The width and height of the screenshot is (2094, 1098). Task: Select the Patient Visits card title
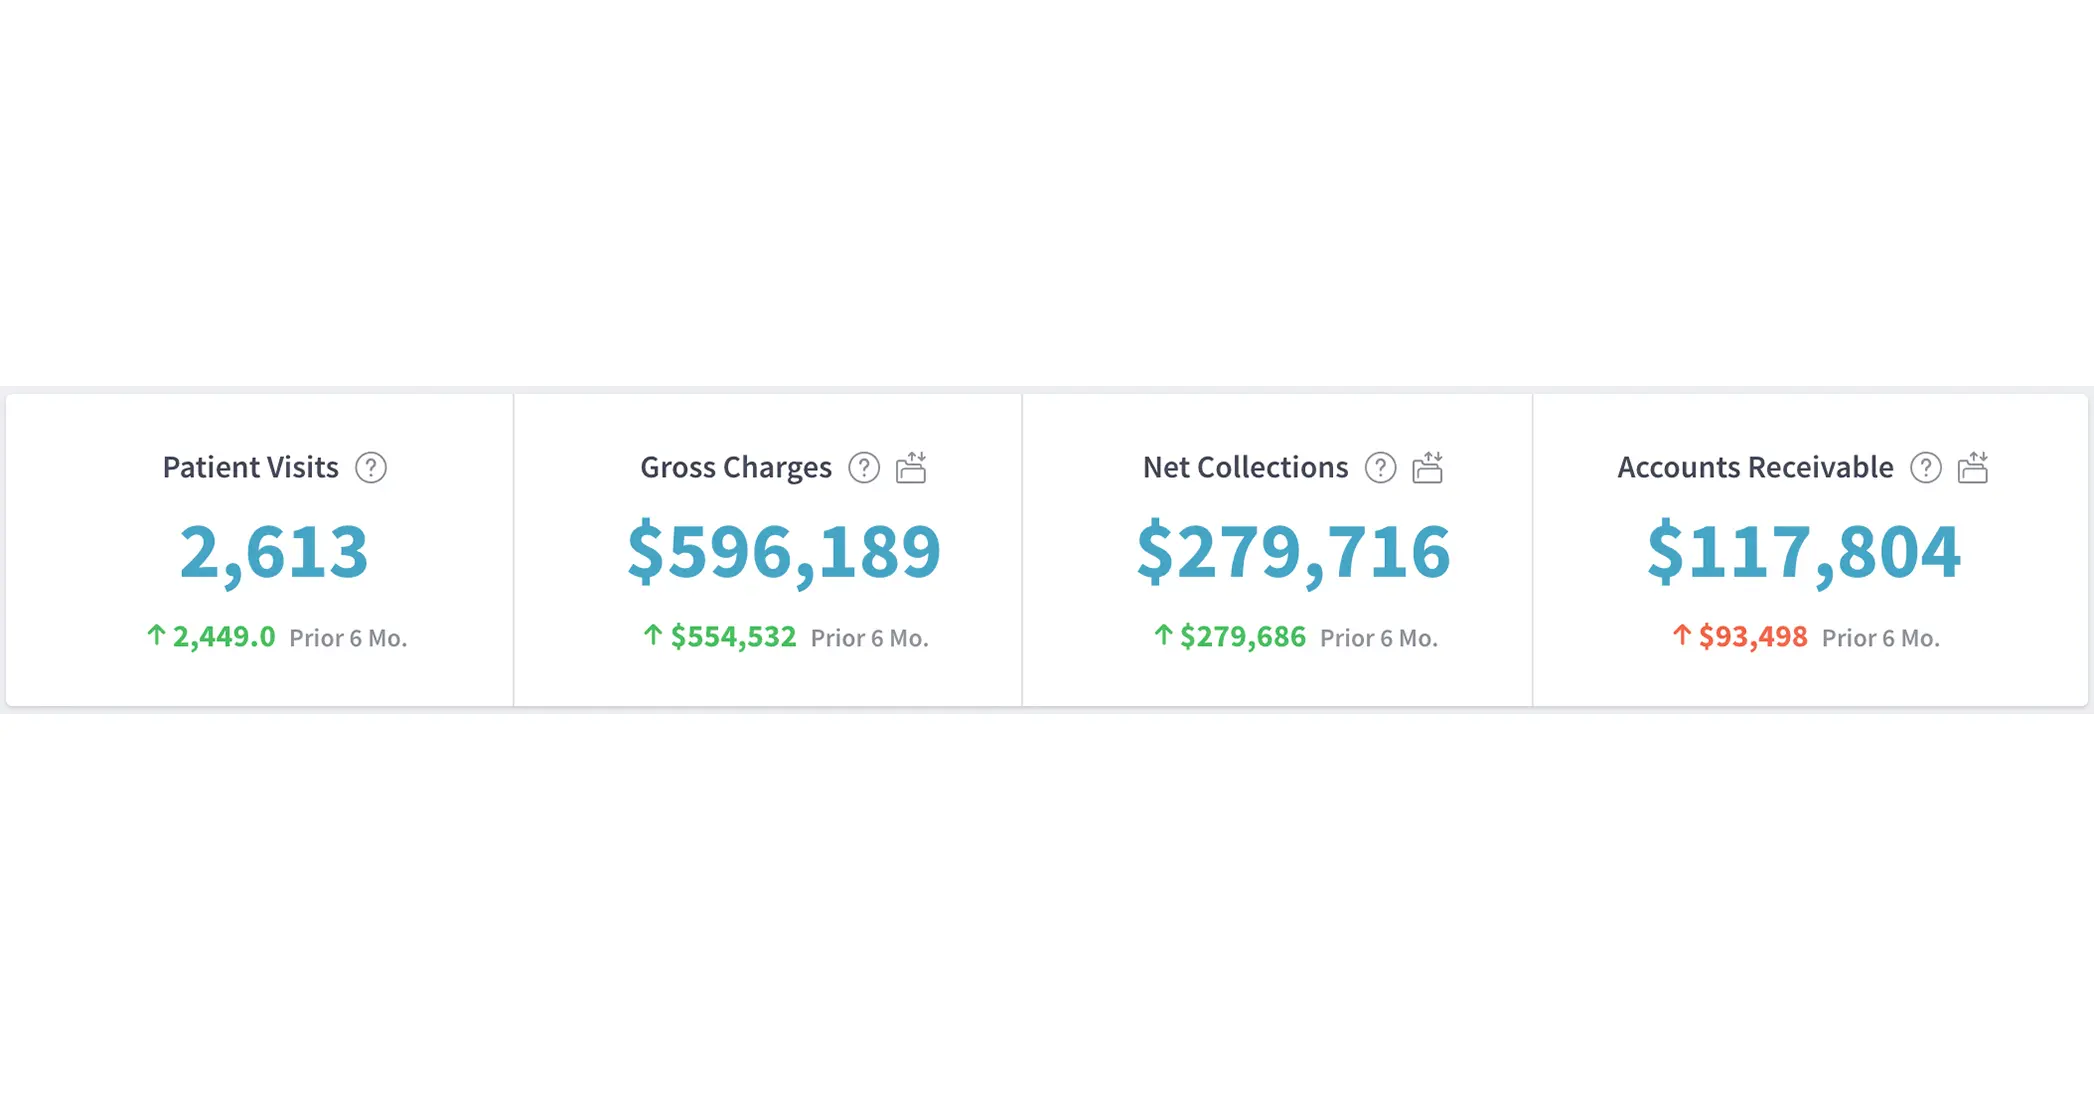(x=250, y=467)
